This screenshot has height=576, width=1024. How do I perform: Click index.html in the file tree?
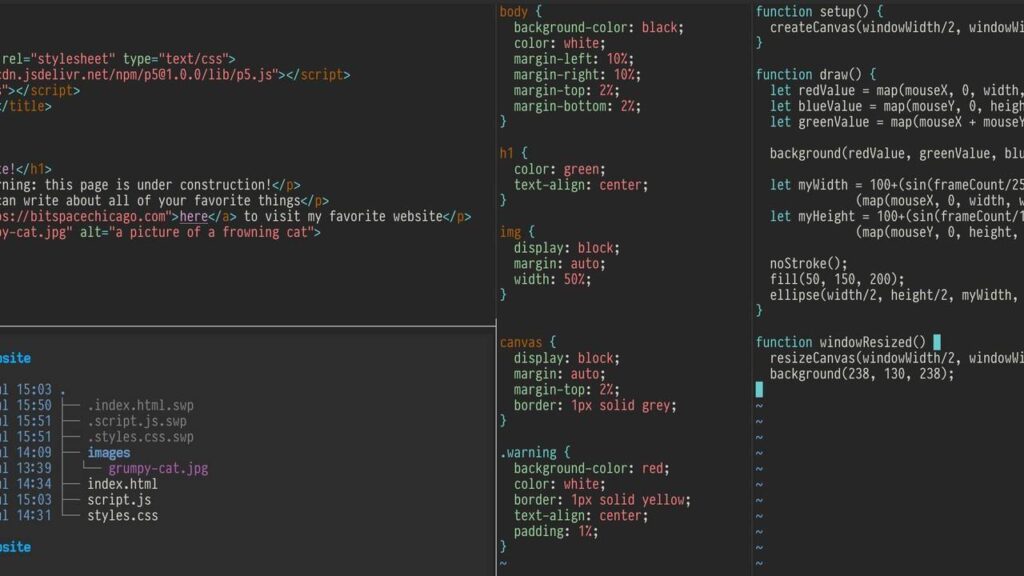122,485
